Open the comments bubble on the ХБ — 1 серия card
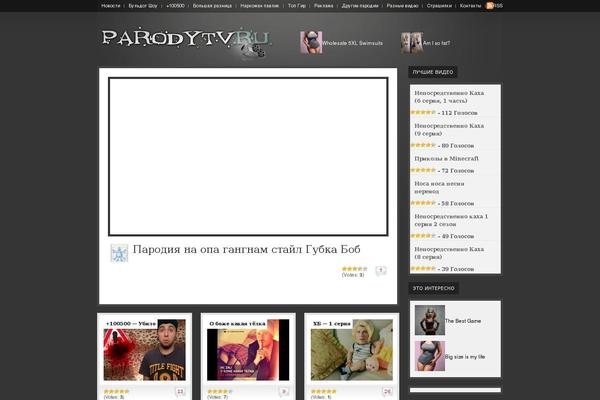This screenshot has width=600, height=400. pyautogui.click(x=387, y=392)
